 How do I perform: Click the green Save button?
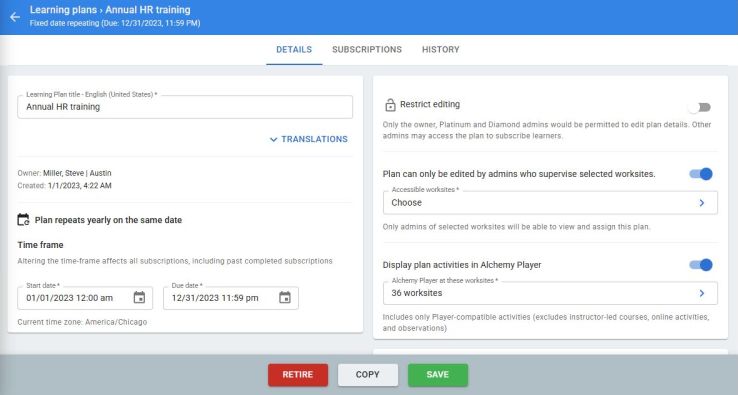click(x=438, y=375)
